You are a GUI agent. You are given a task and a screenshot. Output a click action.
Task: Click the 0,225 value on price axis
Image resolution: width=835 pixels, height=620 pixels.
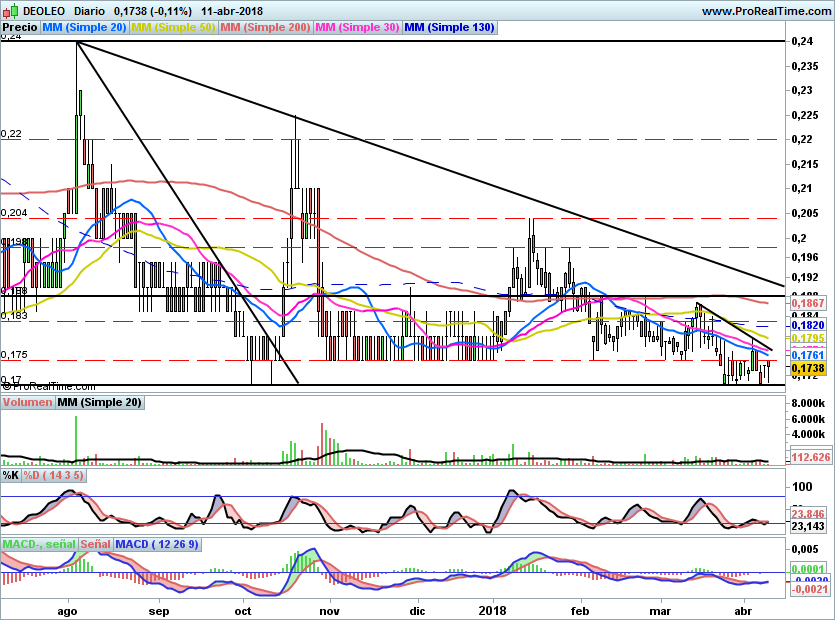click(x=805, y=115)
